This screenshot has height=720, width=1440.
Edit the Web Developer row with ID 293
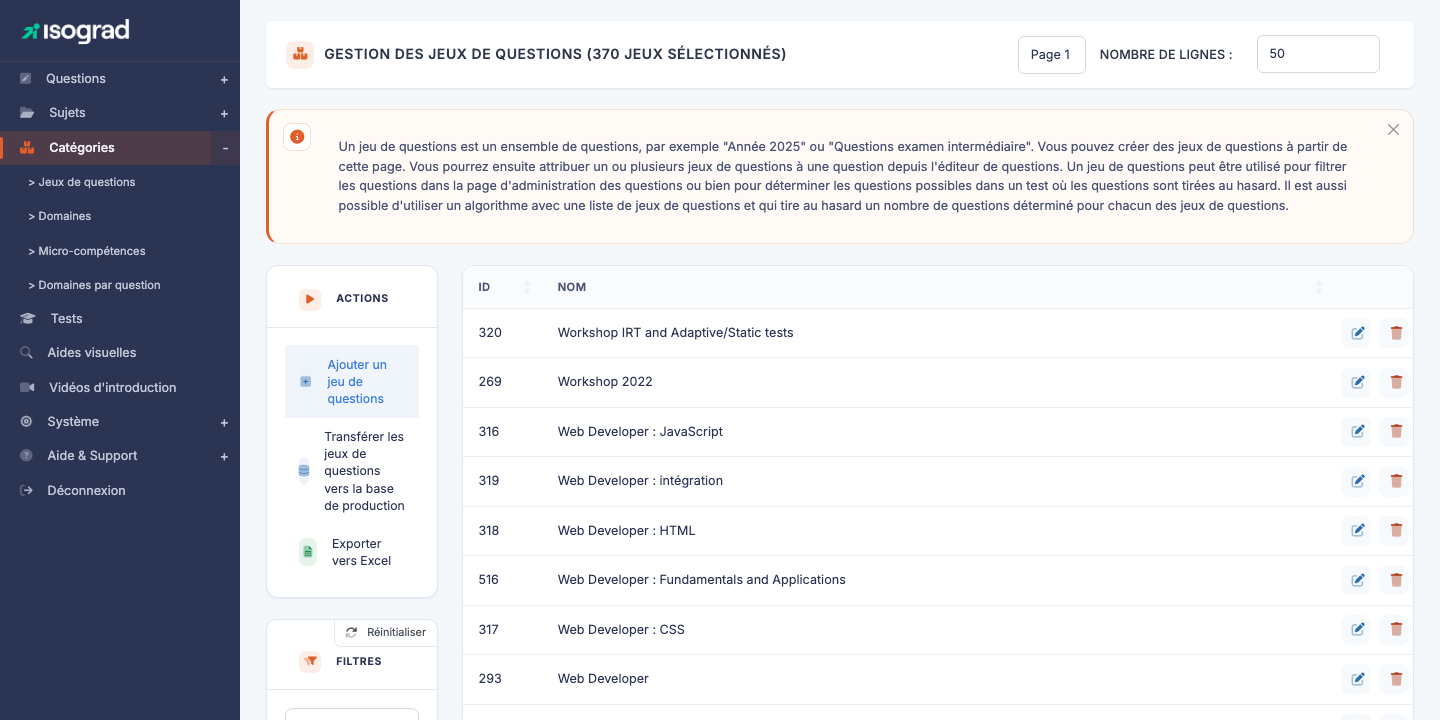[x=1357, y=679]
